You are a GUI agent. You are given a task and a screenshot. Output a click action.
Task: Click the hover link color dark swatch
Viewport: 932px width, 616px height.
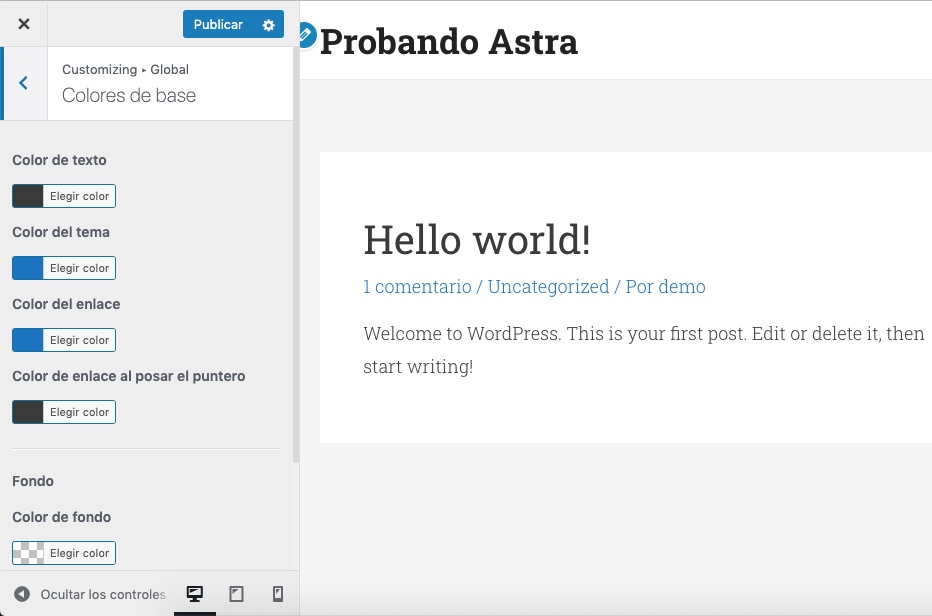28,412
